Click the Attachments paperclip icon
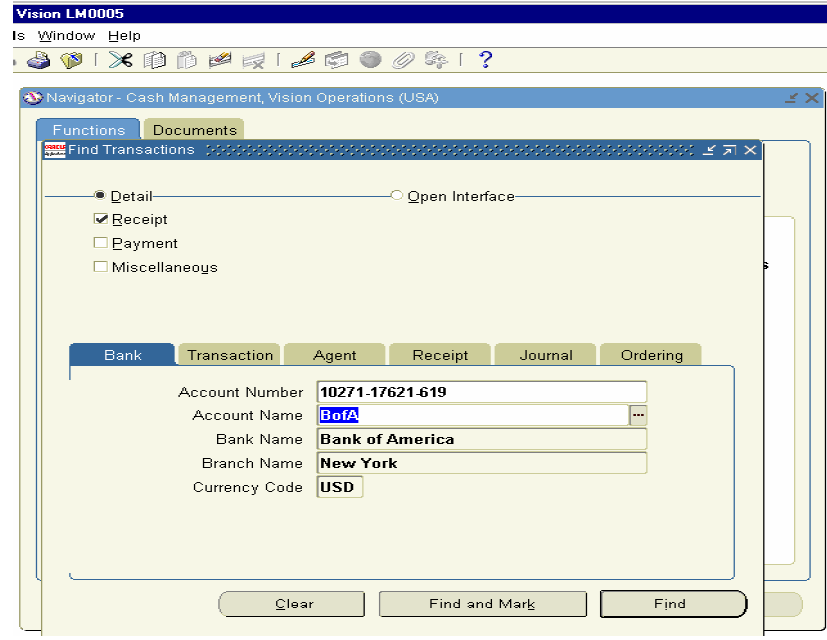 coord(402,60)
